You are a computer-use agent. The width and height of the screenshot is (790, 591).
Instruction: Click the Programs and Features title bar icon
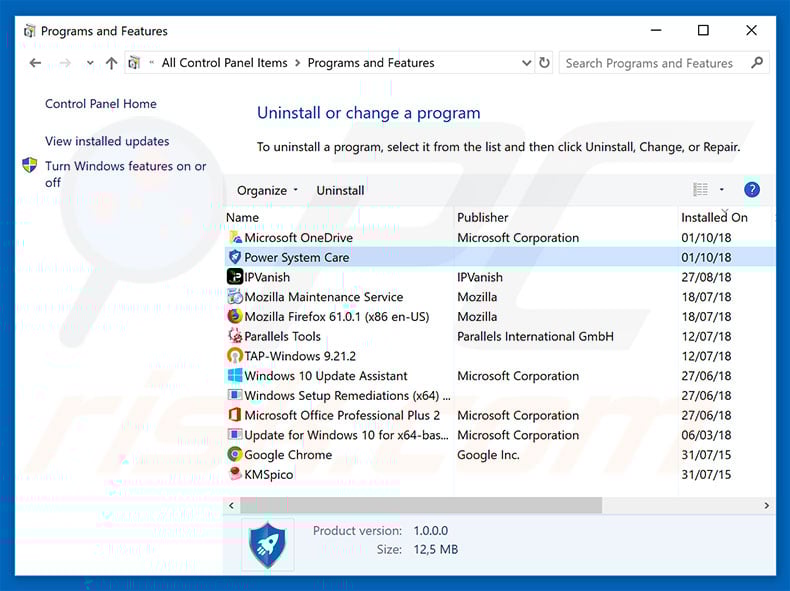pyautogui.click(x=30, y=31)
